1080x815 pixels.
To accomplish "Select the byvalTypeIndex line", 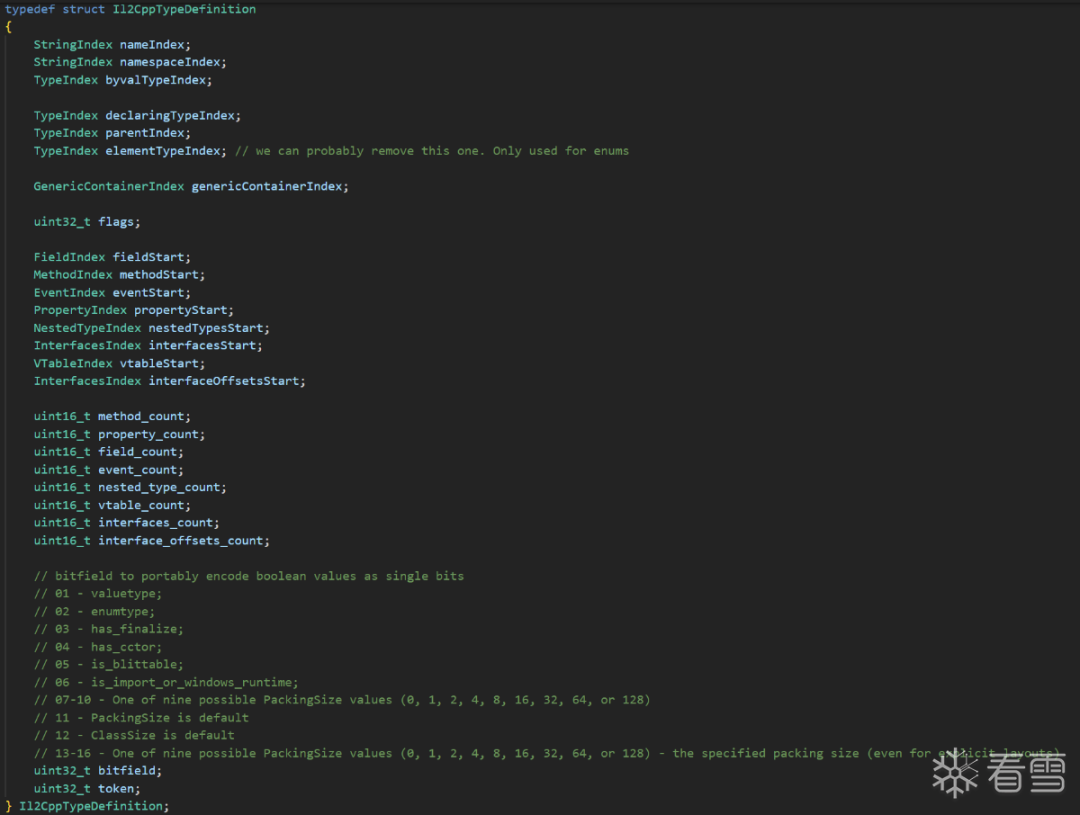I will point(123,80).
